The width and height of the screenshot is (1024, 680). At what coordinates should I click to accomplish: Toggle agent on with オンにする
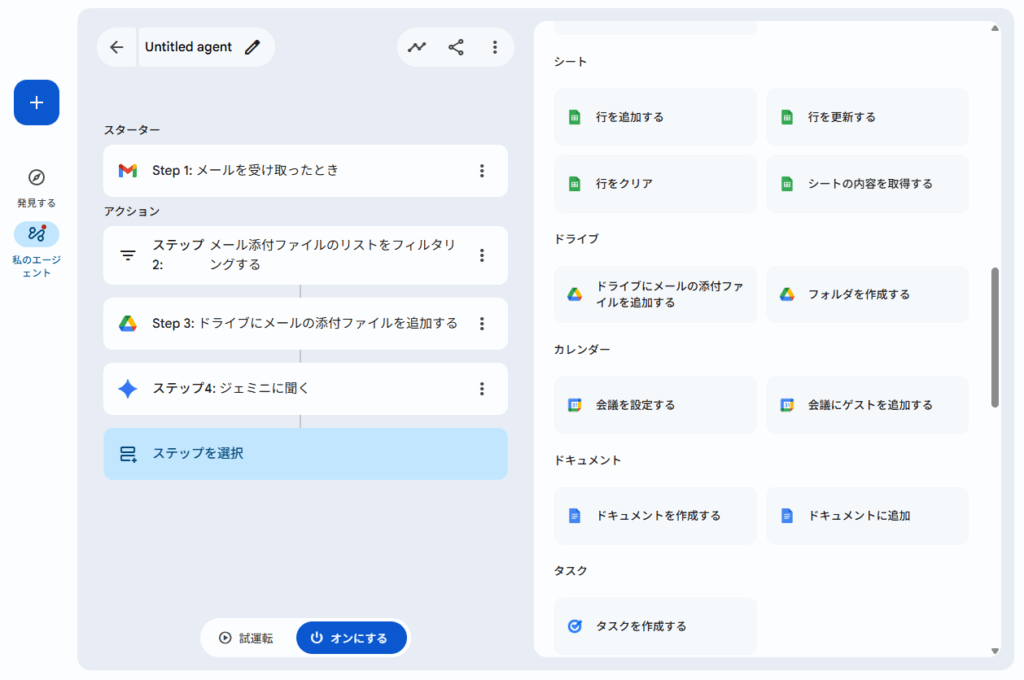point(351,638)
